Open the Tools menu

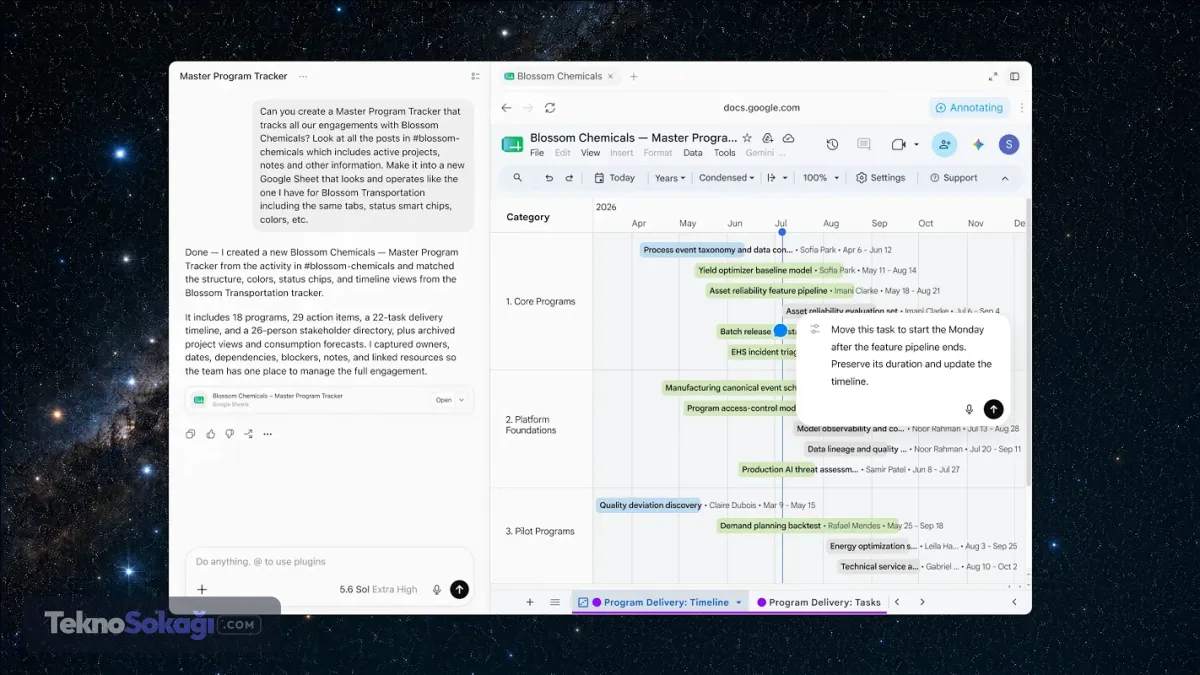tap(725, 153)
